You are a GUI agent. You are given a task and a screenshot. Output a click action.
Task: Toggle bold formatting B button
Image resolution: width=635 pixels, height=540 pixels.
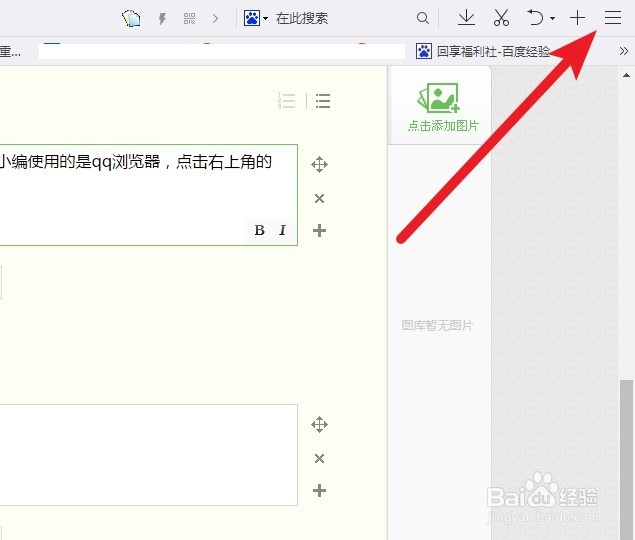pos(260,230)
